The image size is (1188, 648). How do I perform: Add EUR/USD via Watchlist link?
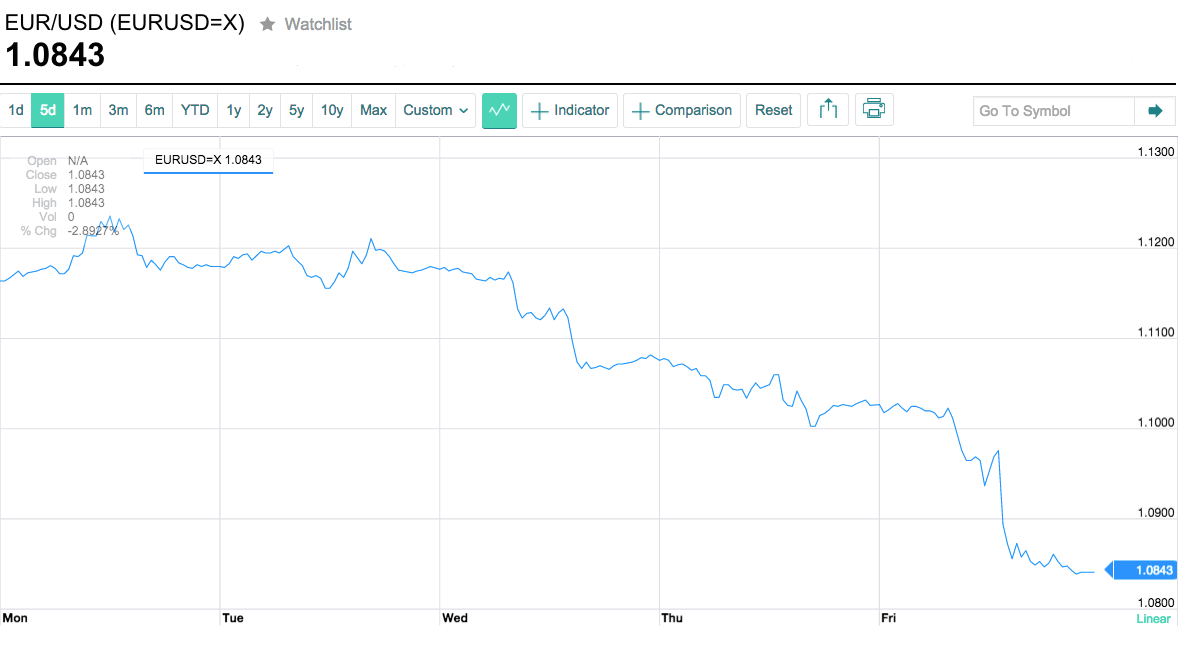pos(317,24)
